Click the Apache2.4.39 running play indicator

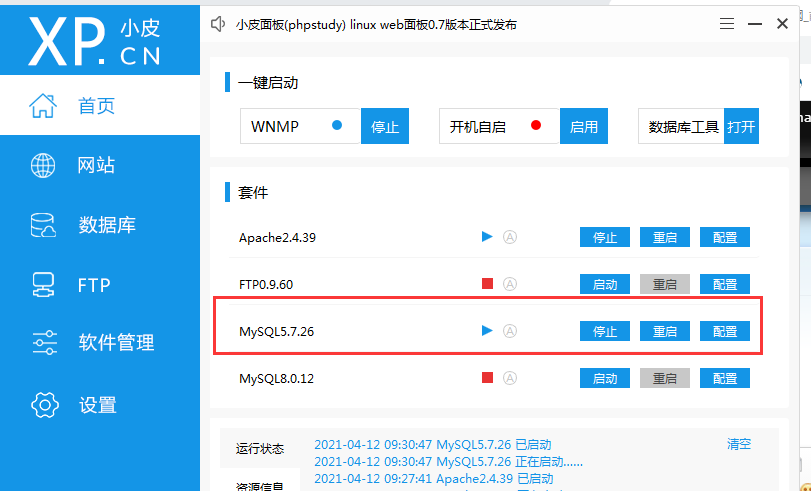click(487, 237)
